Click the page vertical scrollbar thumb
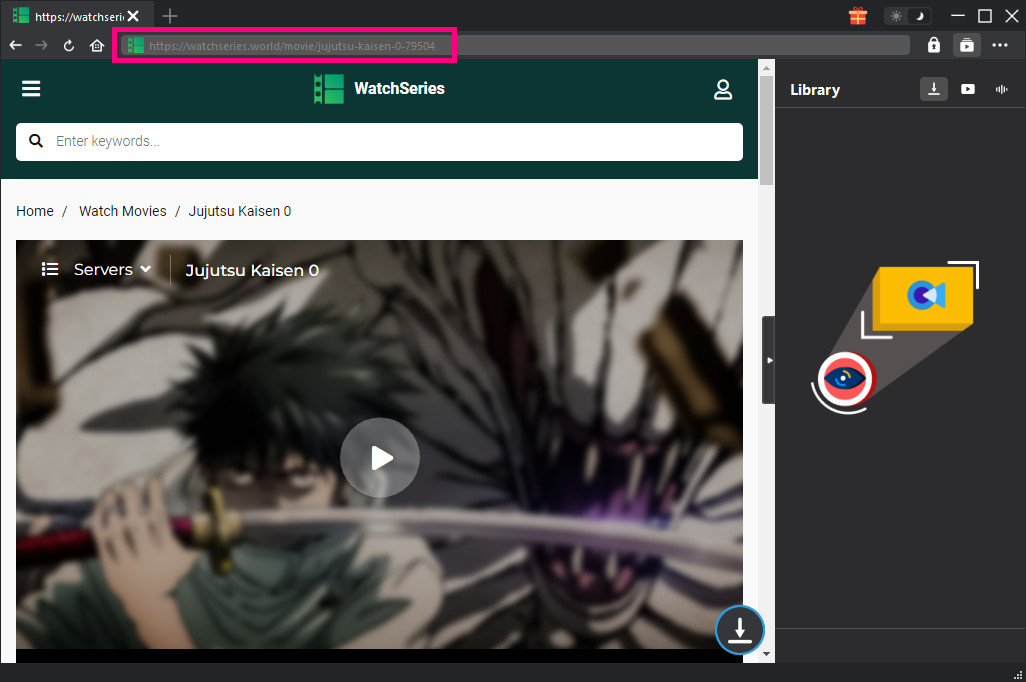The image size is (1026, 682). pos(766,130)
